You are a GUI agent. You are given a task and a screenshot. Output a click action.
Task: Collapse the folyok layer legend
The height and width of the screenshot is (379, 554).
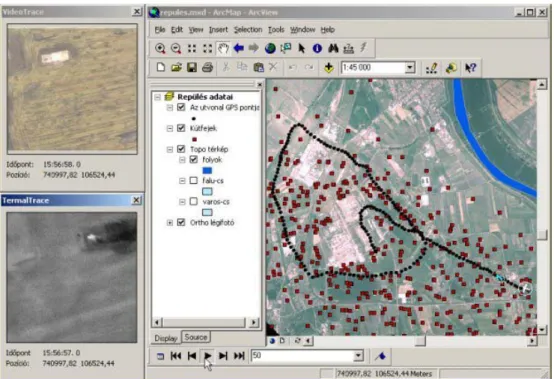pos(182,160)
